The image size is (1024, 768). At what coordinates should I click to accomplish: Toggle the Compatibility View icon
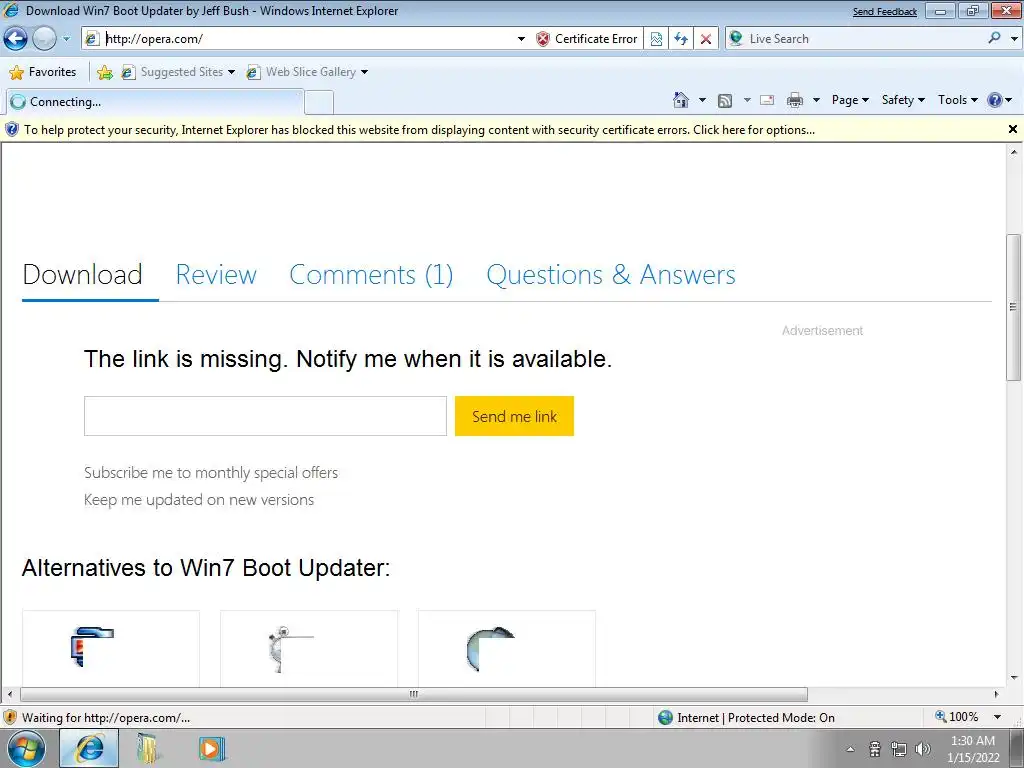pyautogui.click(x=656, y=39)
